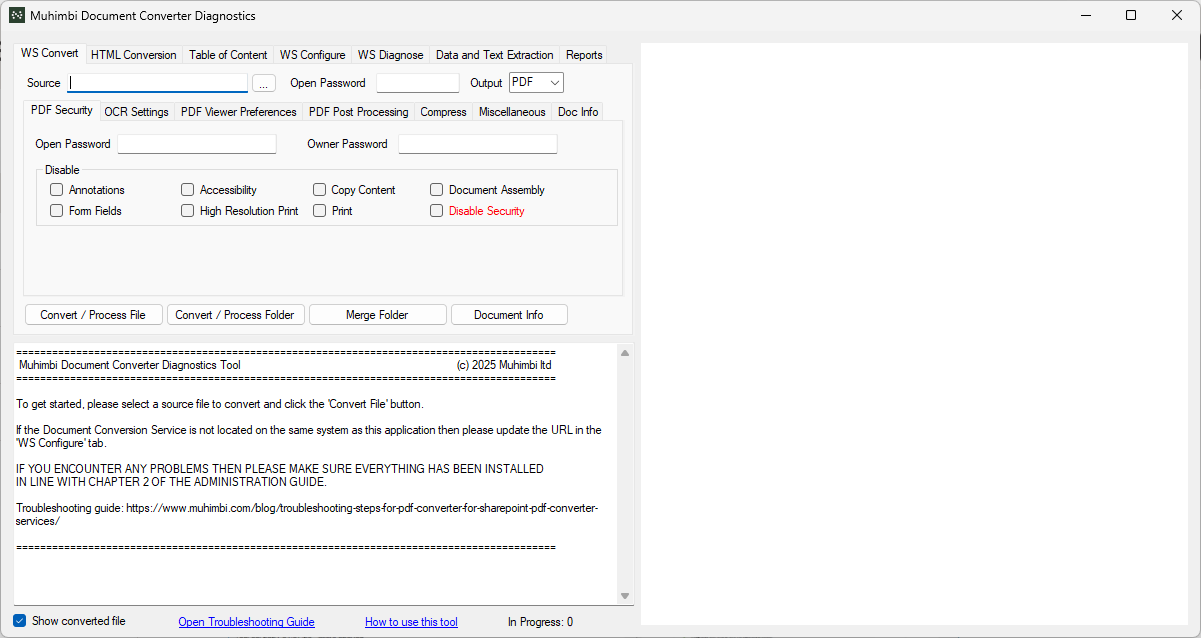Open the Troubleshooting Guide link
This screenshot has width=1201, height=638.
pos(246,622)
